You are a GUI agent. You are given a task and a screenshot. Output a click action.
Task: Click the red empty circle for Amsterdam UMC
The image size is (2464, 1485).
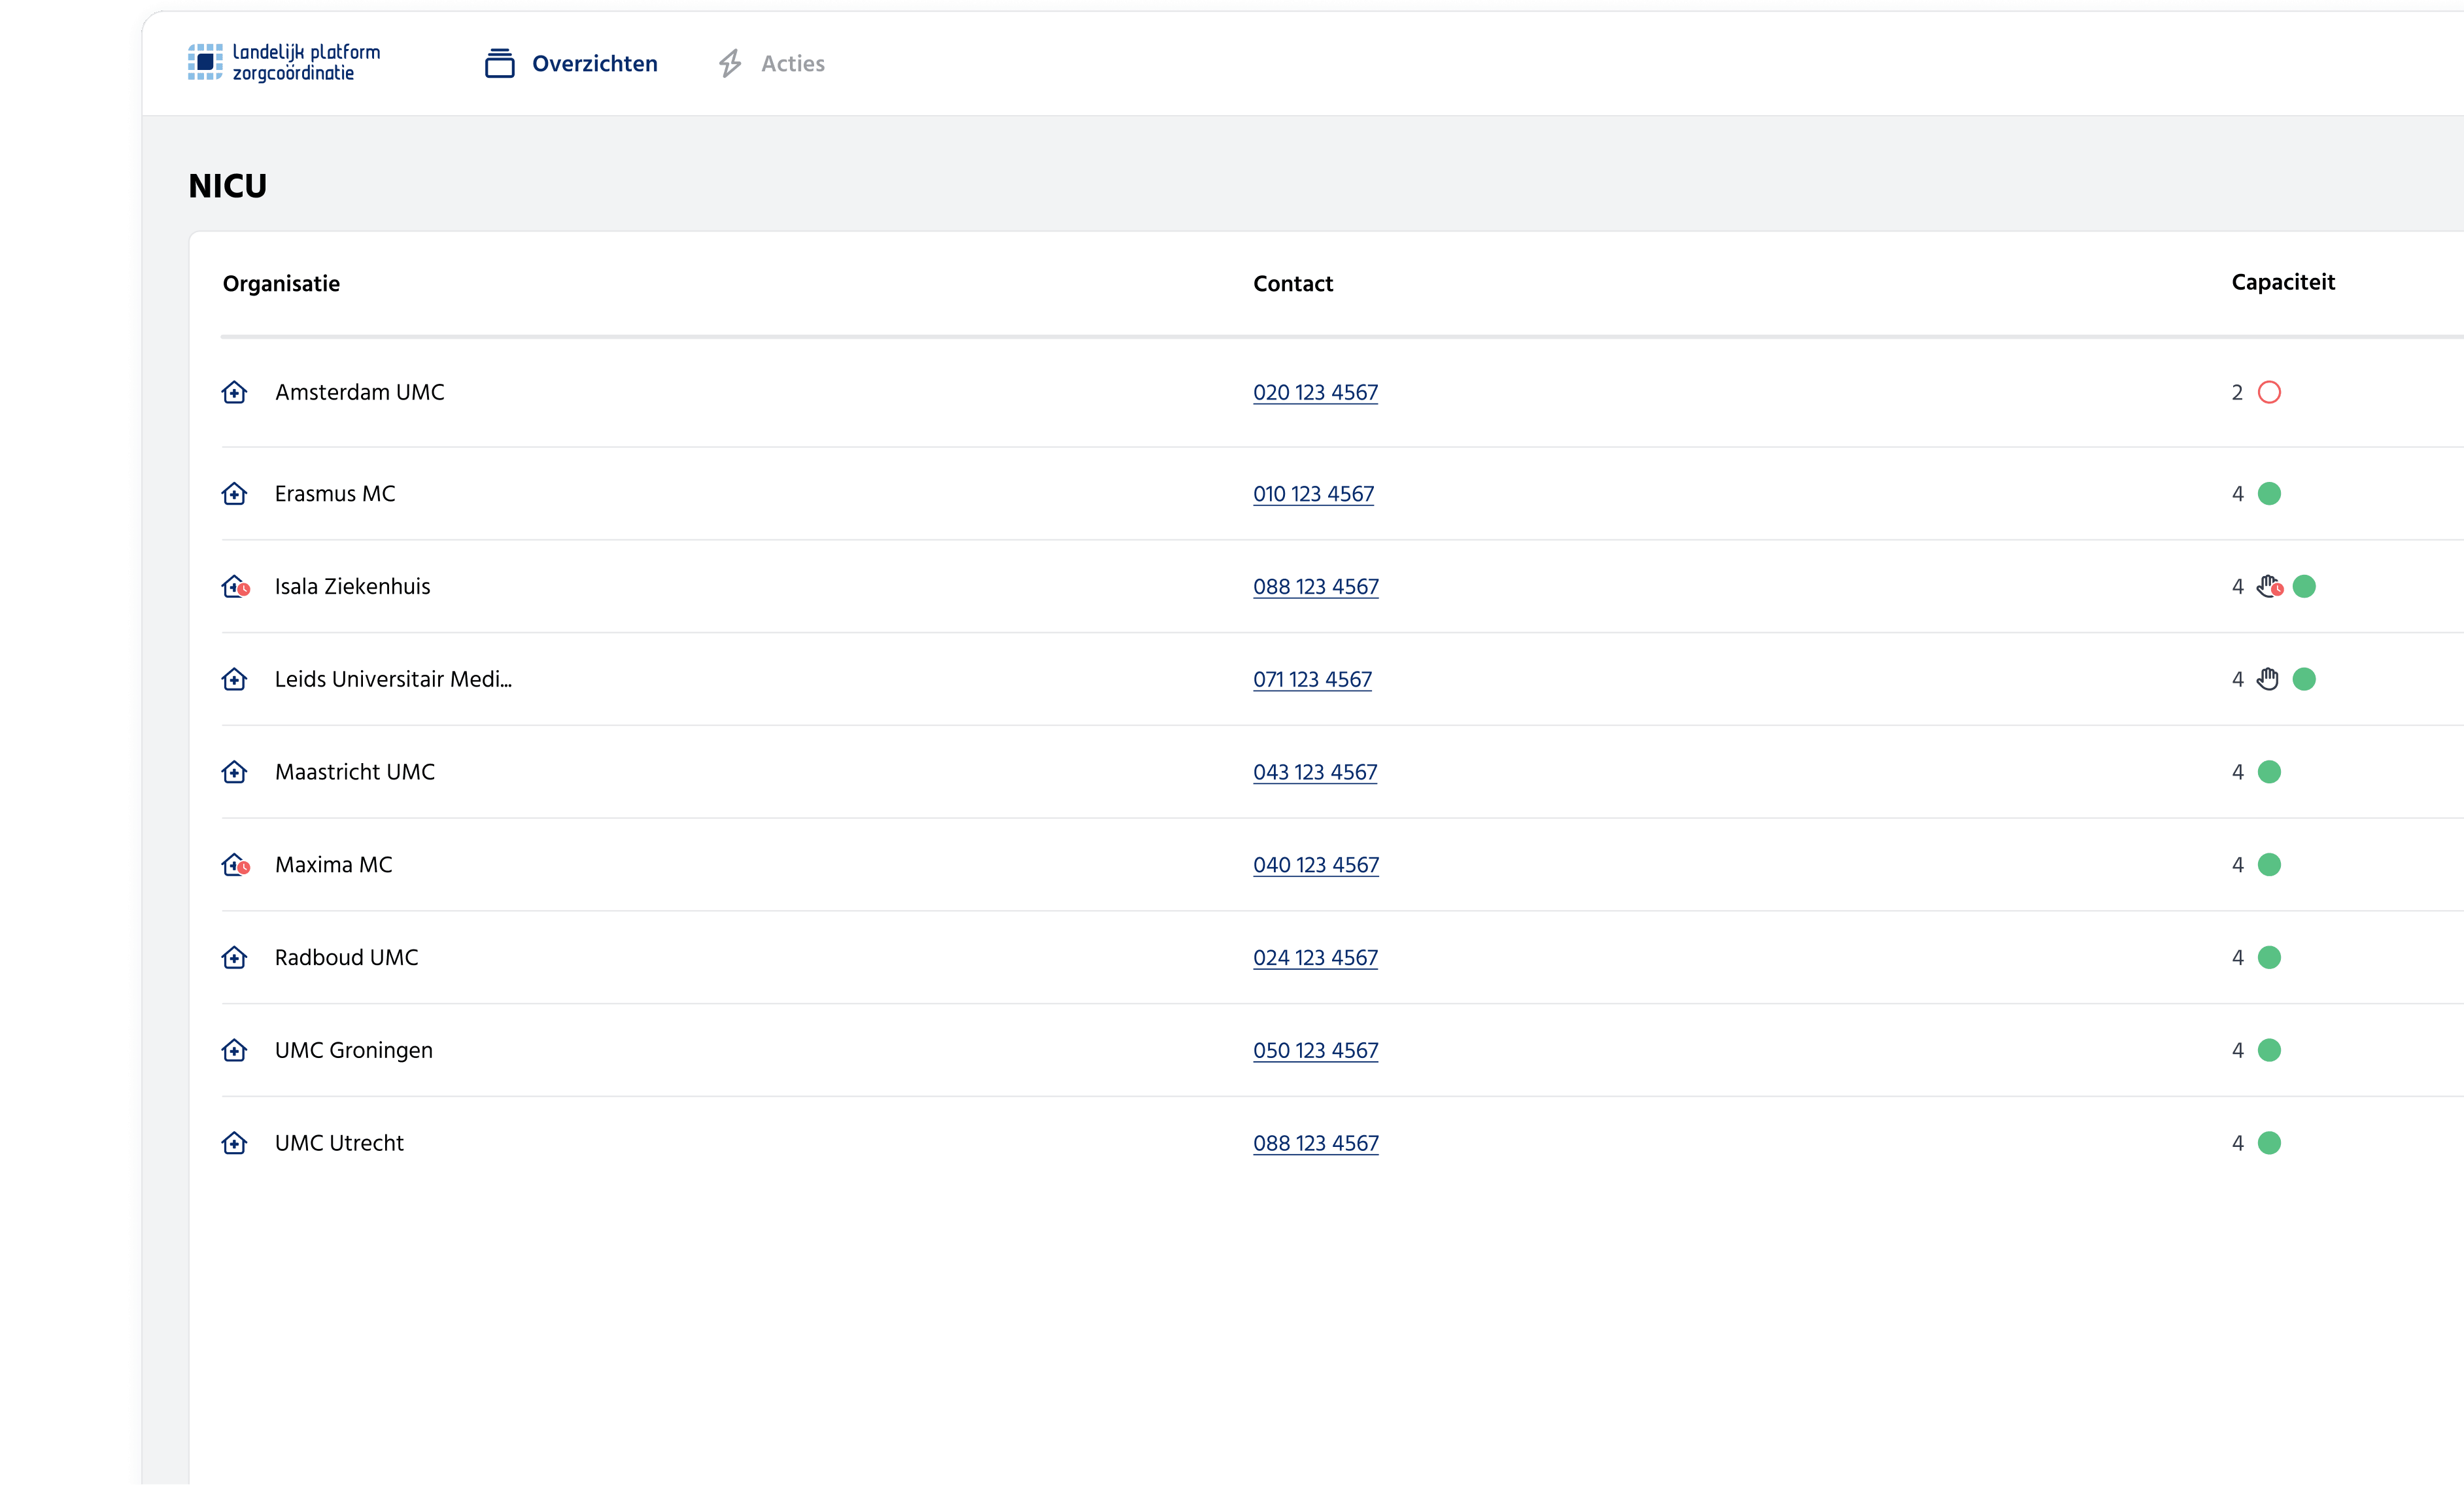(2269, 392)
